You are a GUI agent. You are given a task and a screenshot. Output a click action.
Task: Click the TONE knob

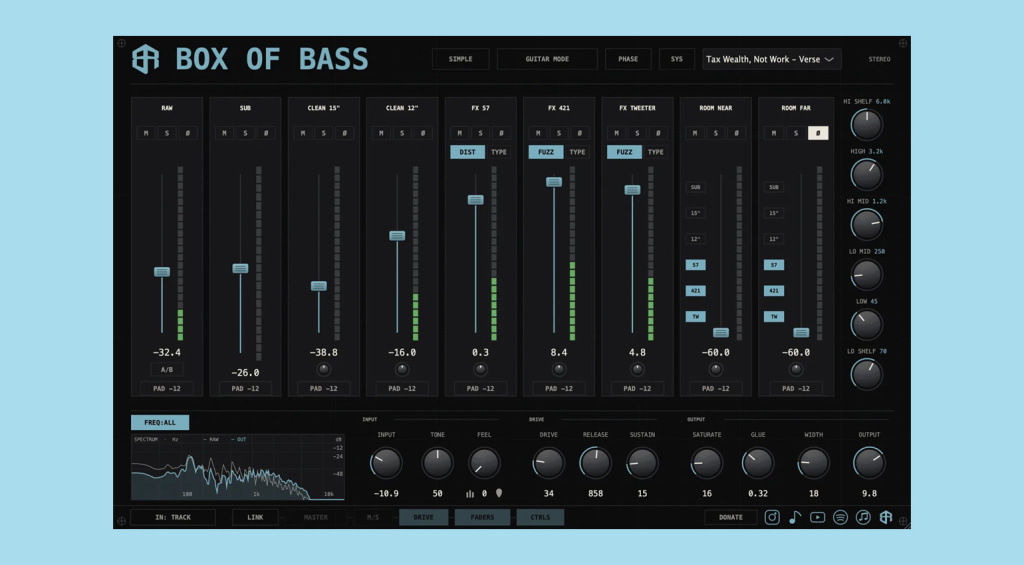click(x=437, y=463)
